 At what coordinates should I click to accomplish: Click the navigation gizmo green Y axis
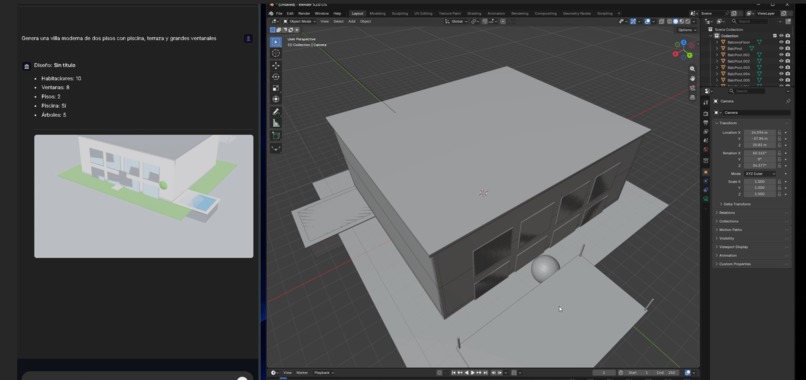pyautogui.click(x=689, y=55)
